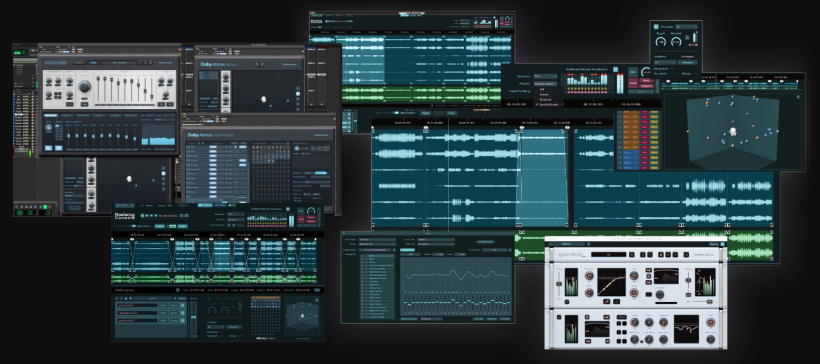
Task: Click the headphones icon in Mastering Console transport
Action: (x=187, y=215)
